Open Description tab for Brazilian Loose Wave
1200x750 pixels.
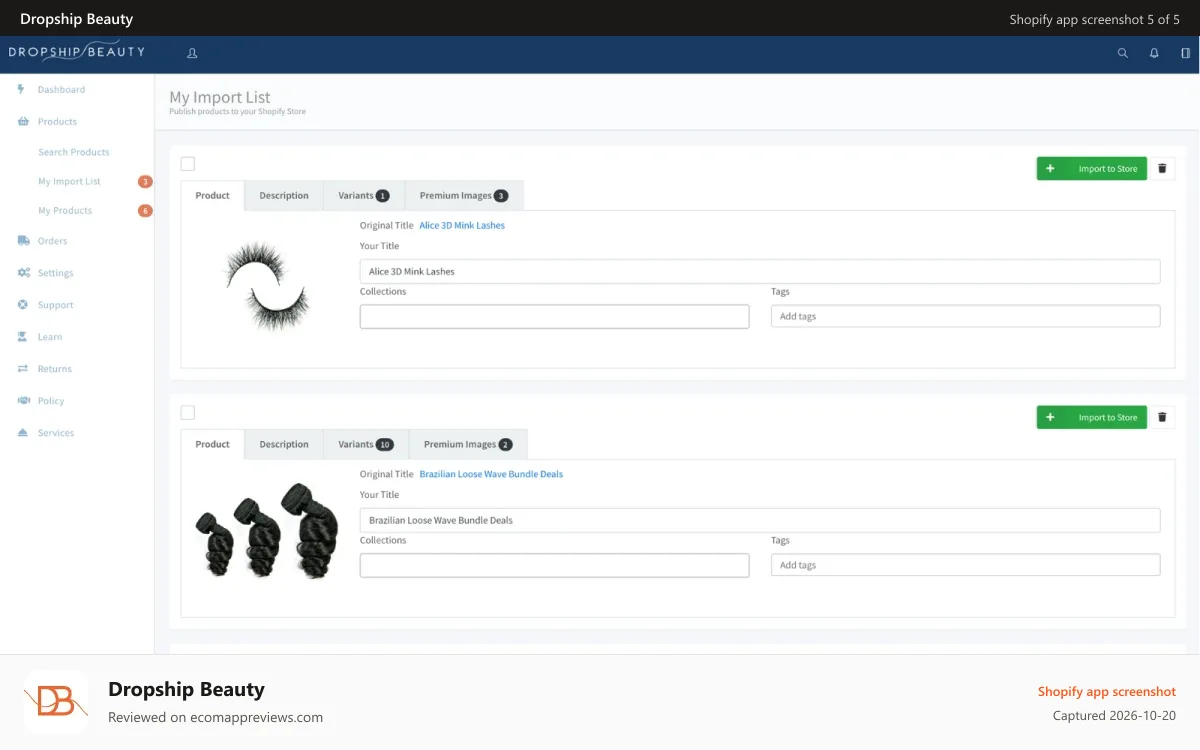click(x=284, y=444)
